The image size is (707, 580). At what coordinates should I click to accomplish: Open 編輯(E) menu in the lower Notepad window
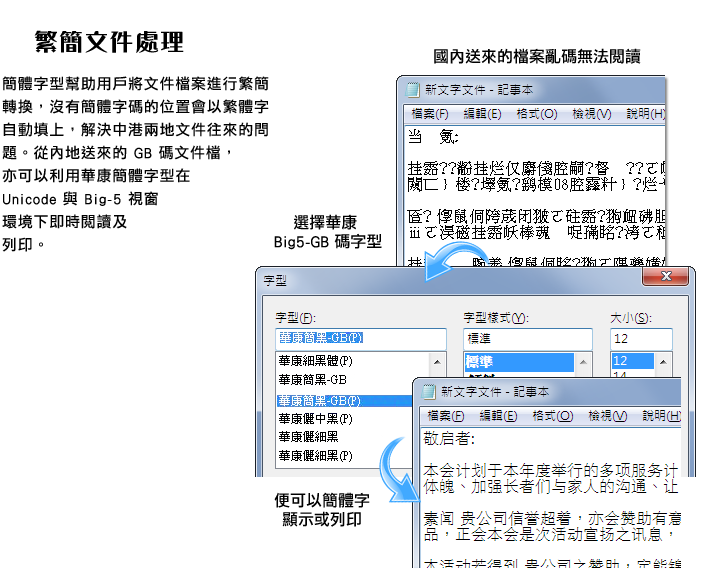pos(498,415)
